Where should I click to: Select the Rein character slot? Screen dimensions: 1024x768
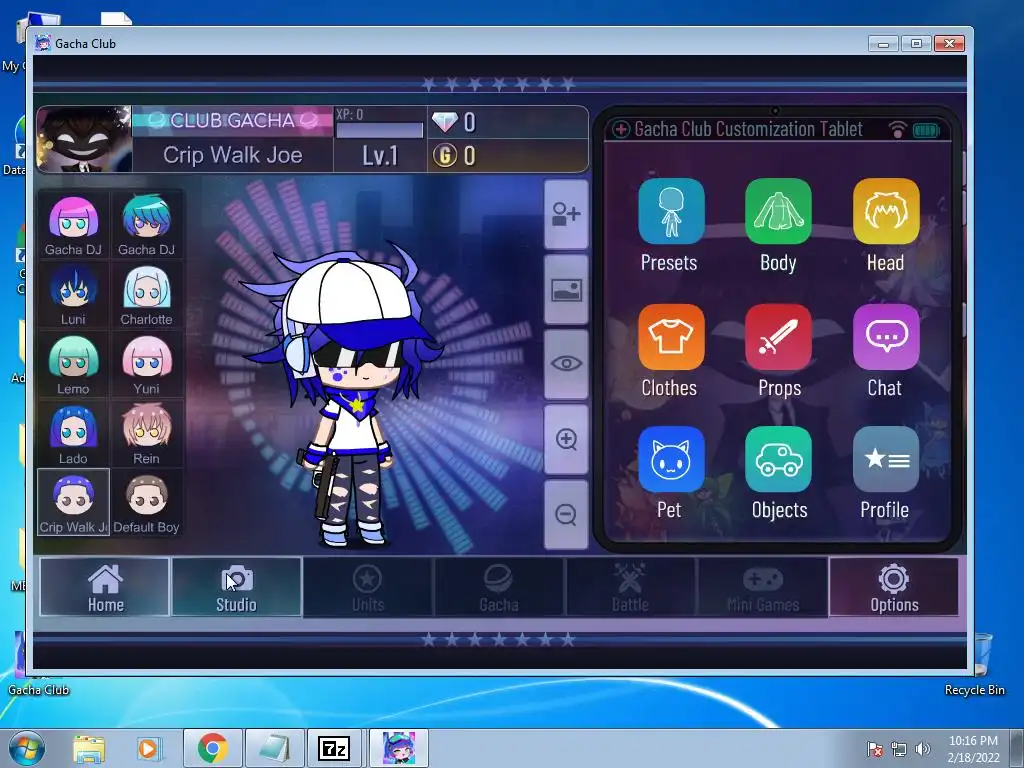(x=146, y=434)
